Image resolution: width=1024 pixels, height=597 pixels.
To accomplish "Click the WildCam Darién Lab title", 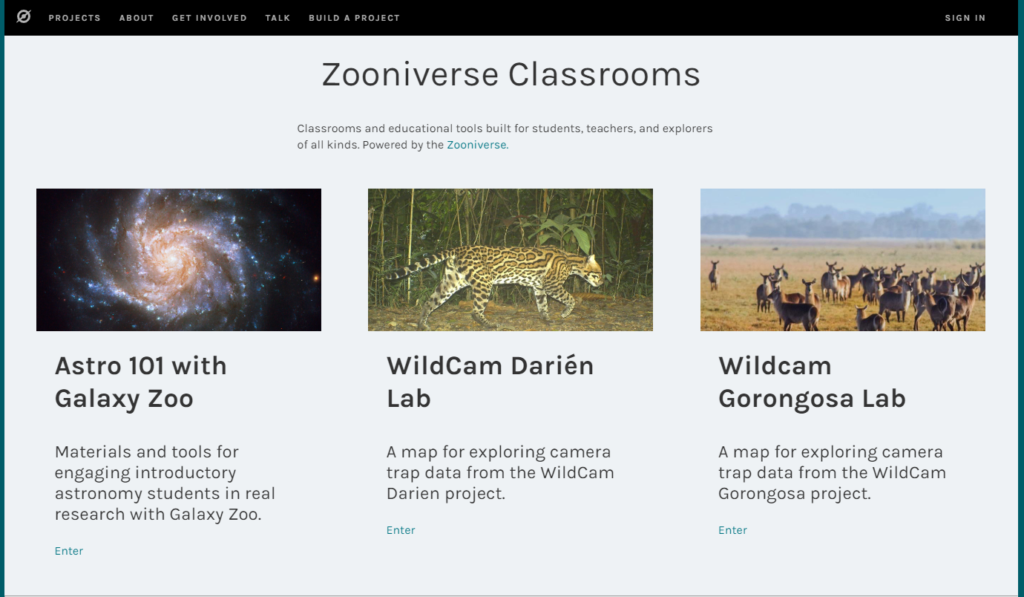I will tap(490, 382).
